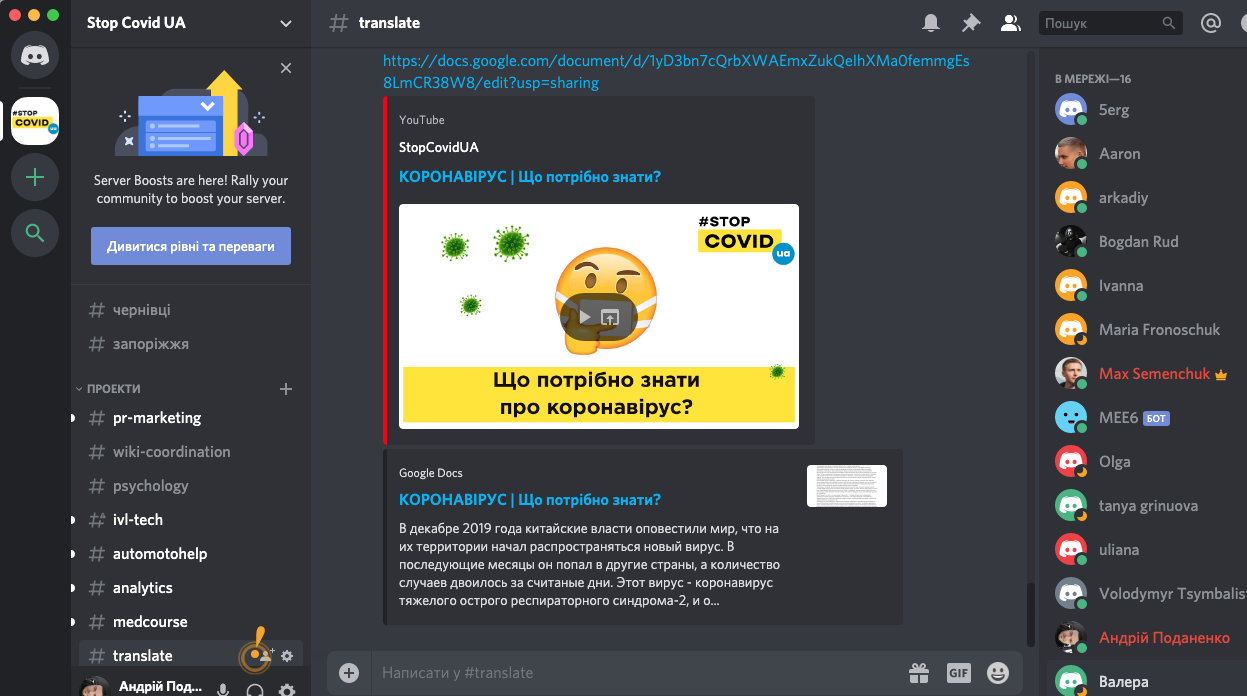Toggle deafen with the headphones icon
1247x696 pixels.
click(255, 689)
